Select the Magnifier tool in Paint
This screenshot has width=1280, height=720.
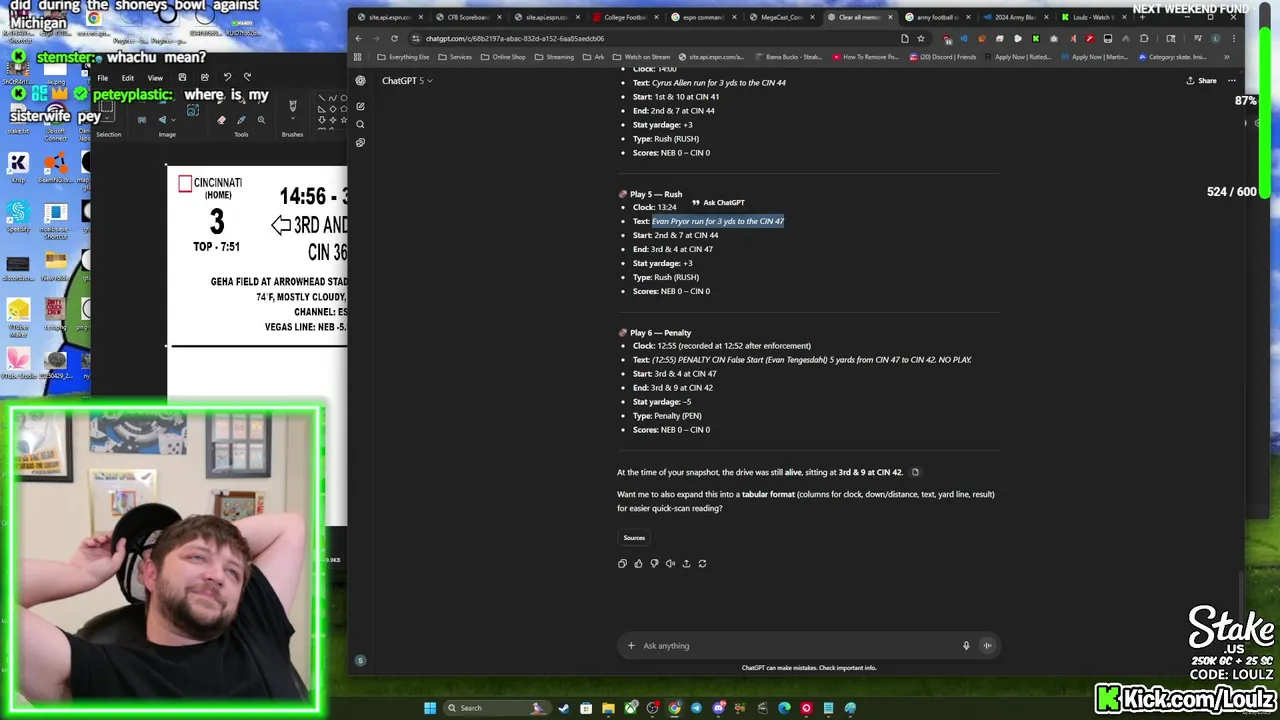(261, 120)
